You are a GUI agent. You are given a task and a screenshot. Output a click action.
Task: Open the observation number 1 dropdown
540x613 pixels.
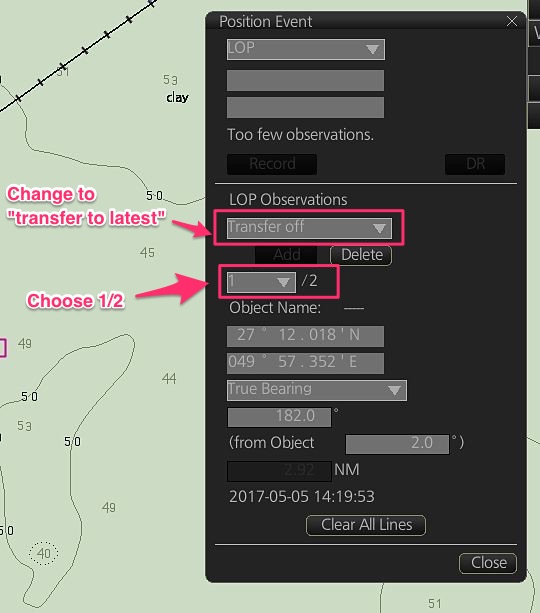coord(261,282)
